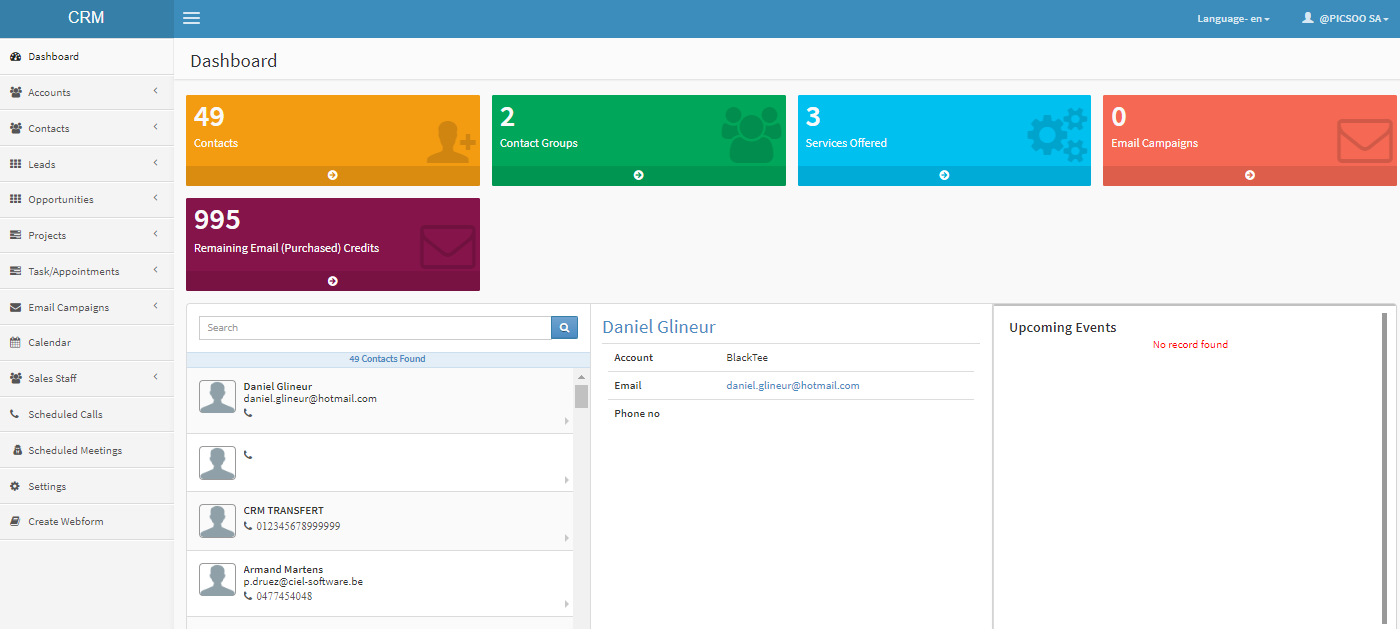Expand the Email Campaigns sidebar chevron
Image resolution: width=1400 pixels, height=629 pixels.
[x=156, y=306]
